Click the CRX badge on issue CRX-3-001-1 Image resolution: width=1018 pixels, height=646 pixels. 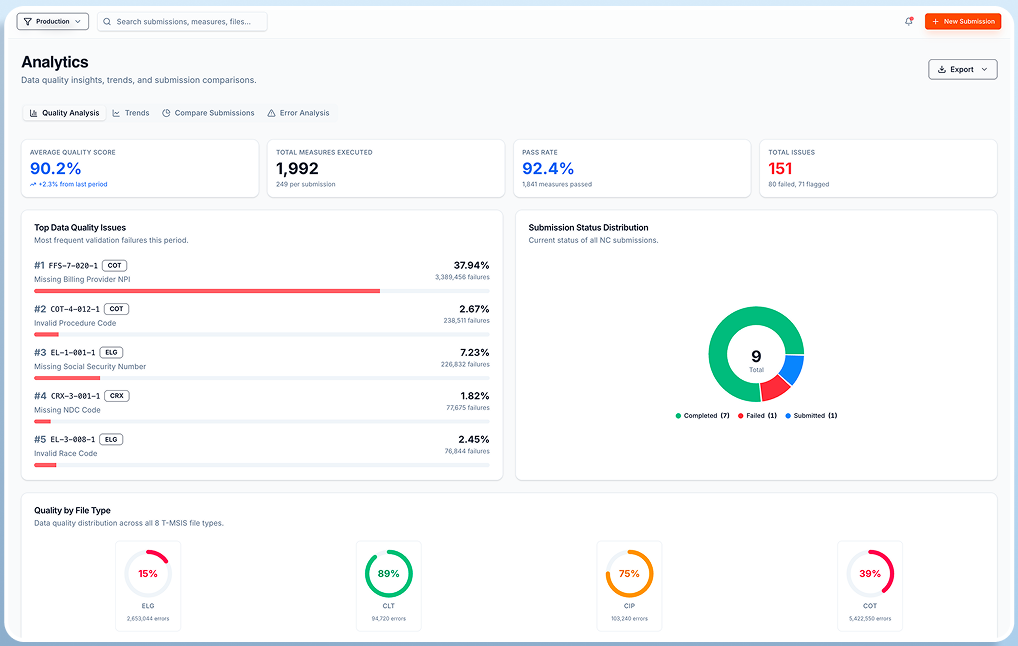[117, 396]
